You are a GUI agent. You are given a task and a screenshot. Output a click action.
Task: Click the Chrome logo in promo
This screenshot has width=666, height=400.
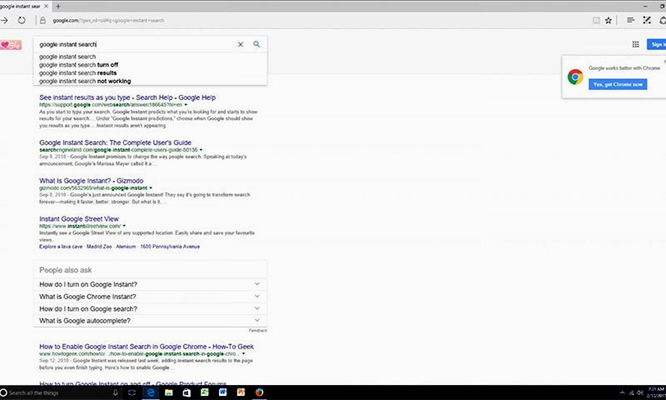click(x=575, y=77)
